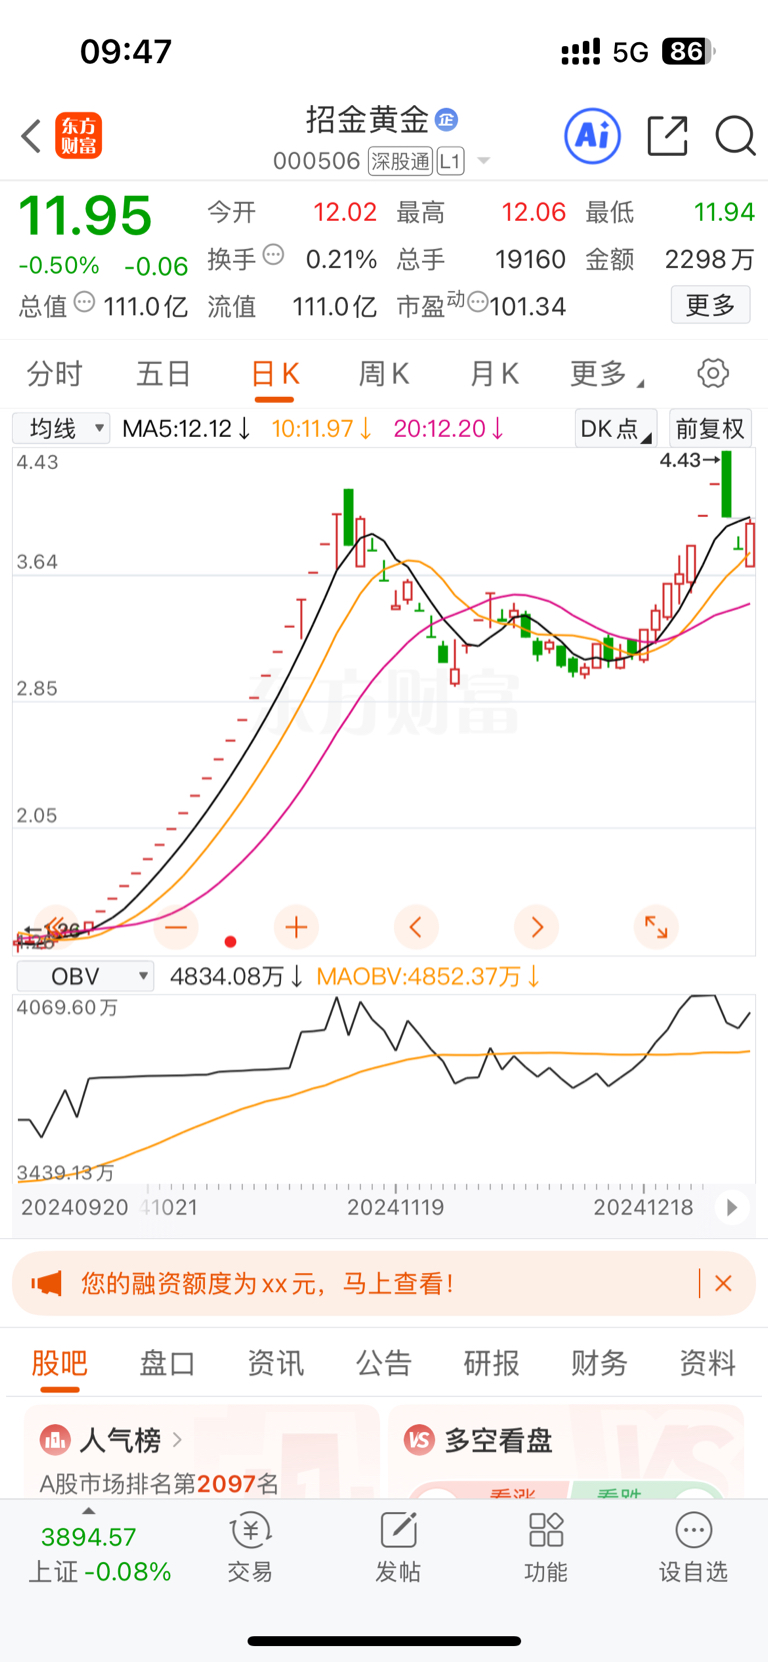Close the 融资额度 banner

click(724, 1283)
